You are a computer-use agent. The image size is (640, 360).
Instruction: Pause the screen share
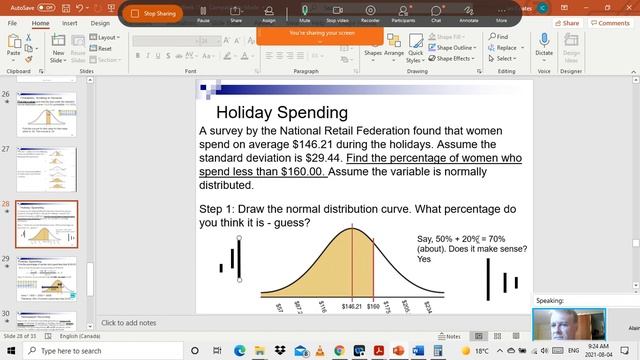coord(203,13)
